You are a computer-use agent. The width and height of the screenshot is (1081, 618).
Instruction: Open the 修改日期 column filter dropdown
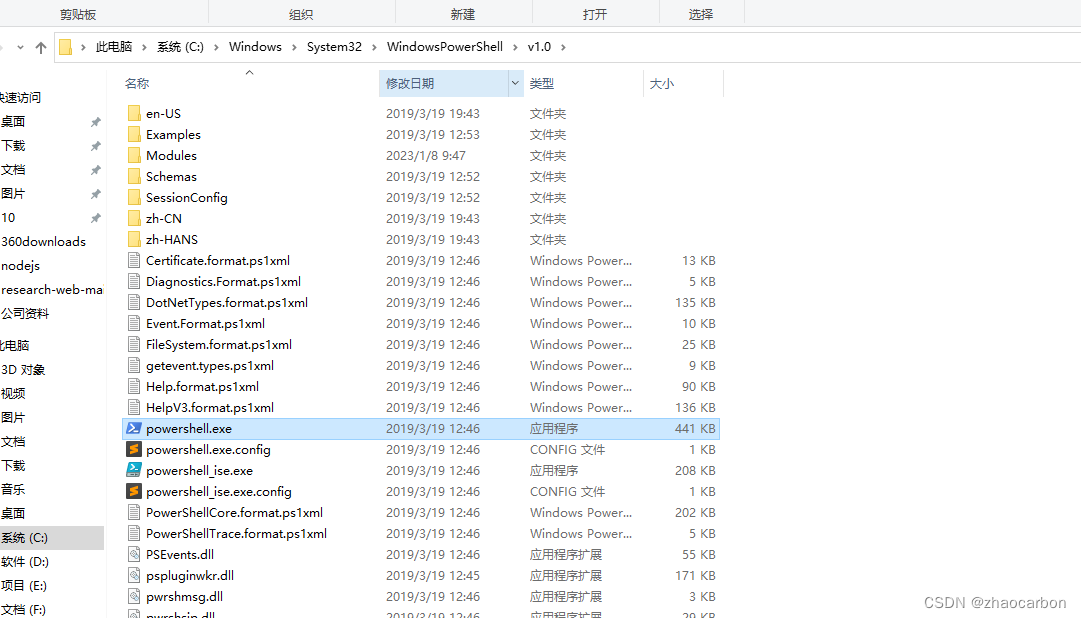[x=513, y=83]
